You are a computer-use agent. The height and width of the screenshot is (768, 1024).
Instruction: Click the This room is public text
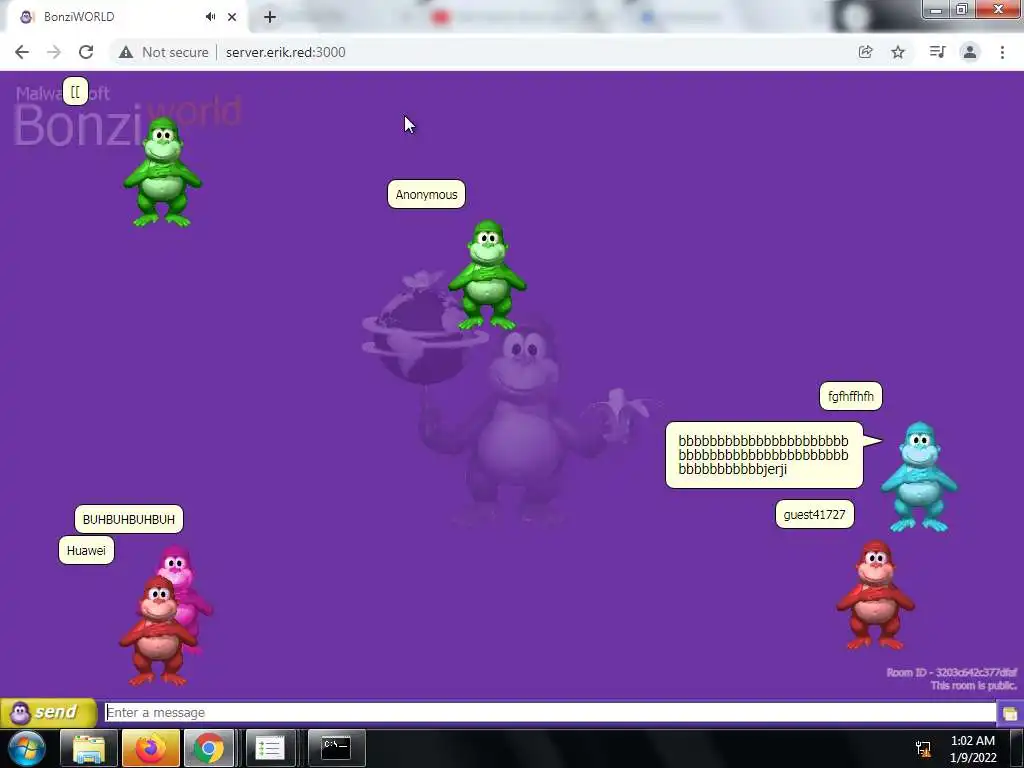(x=974, y=686)
